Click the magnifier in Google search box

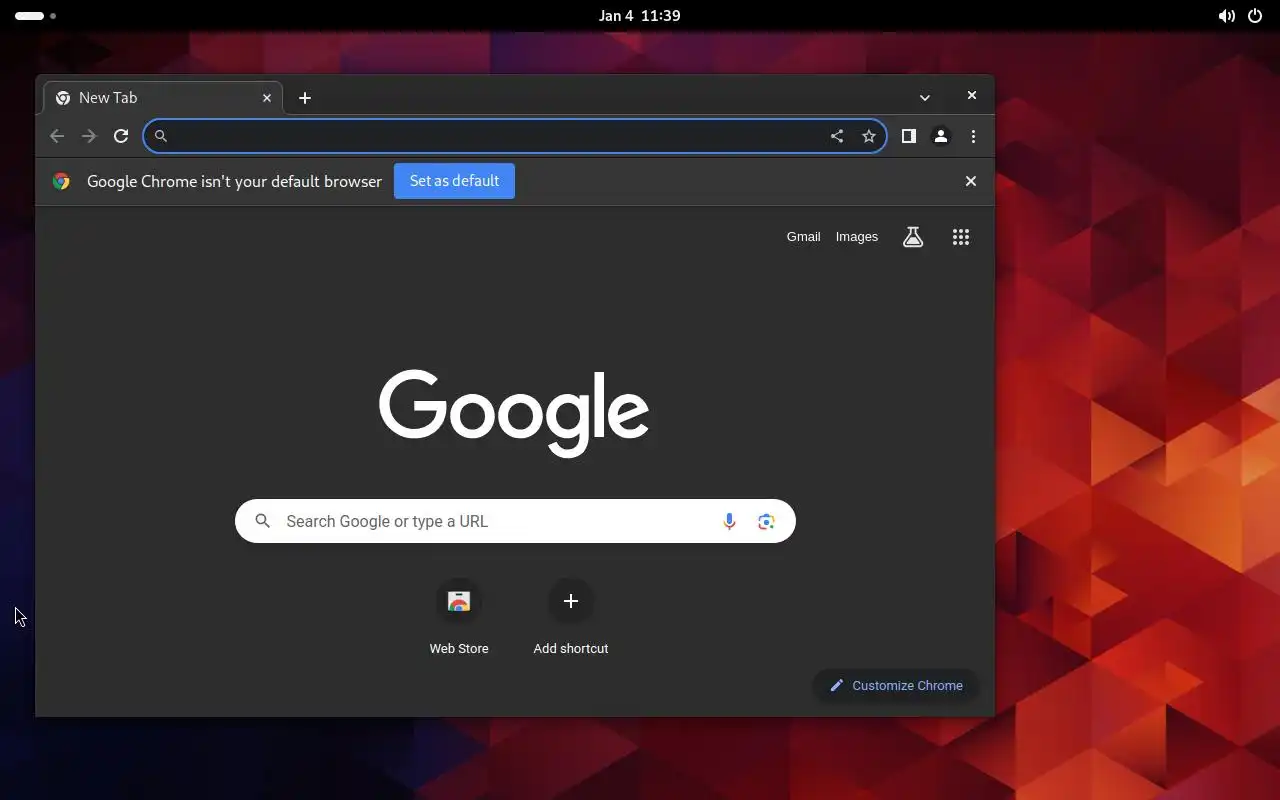pyautogui.click(x=263, y=521)
